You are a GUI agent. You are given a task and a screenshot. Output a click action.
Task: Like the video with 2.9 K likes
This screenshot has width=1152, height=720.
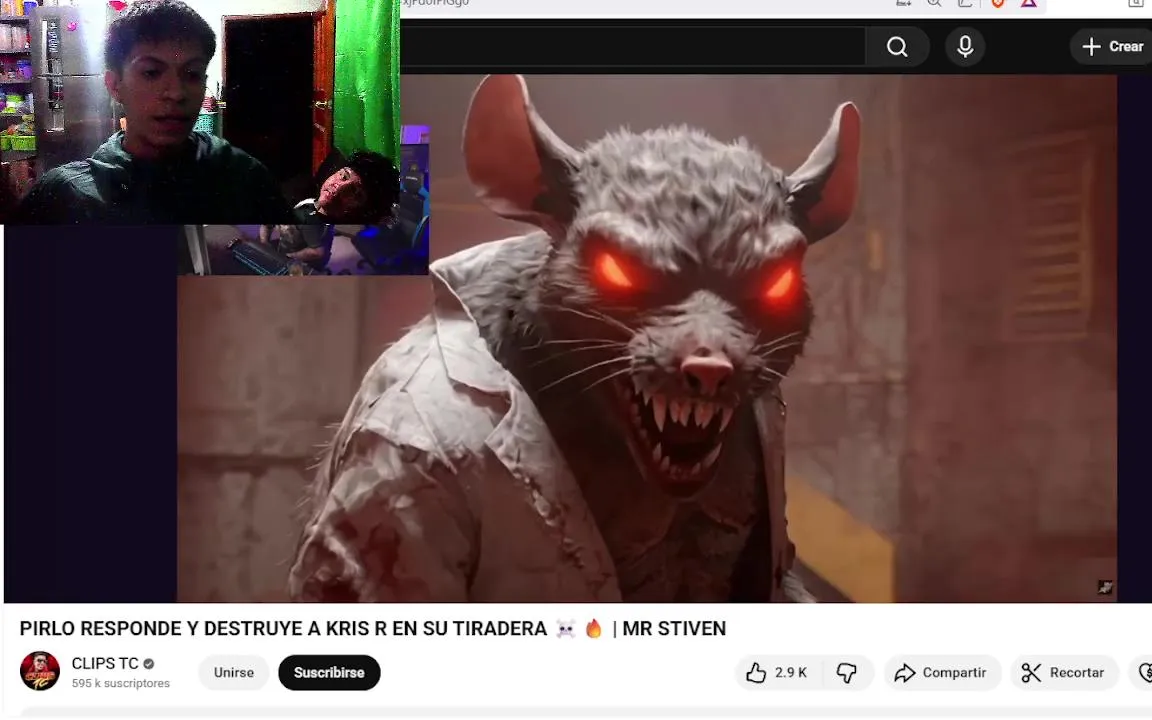coord(777,672)
